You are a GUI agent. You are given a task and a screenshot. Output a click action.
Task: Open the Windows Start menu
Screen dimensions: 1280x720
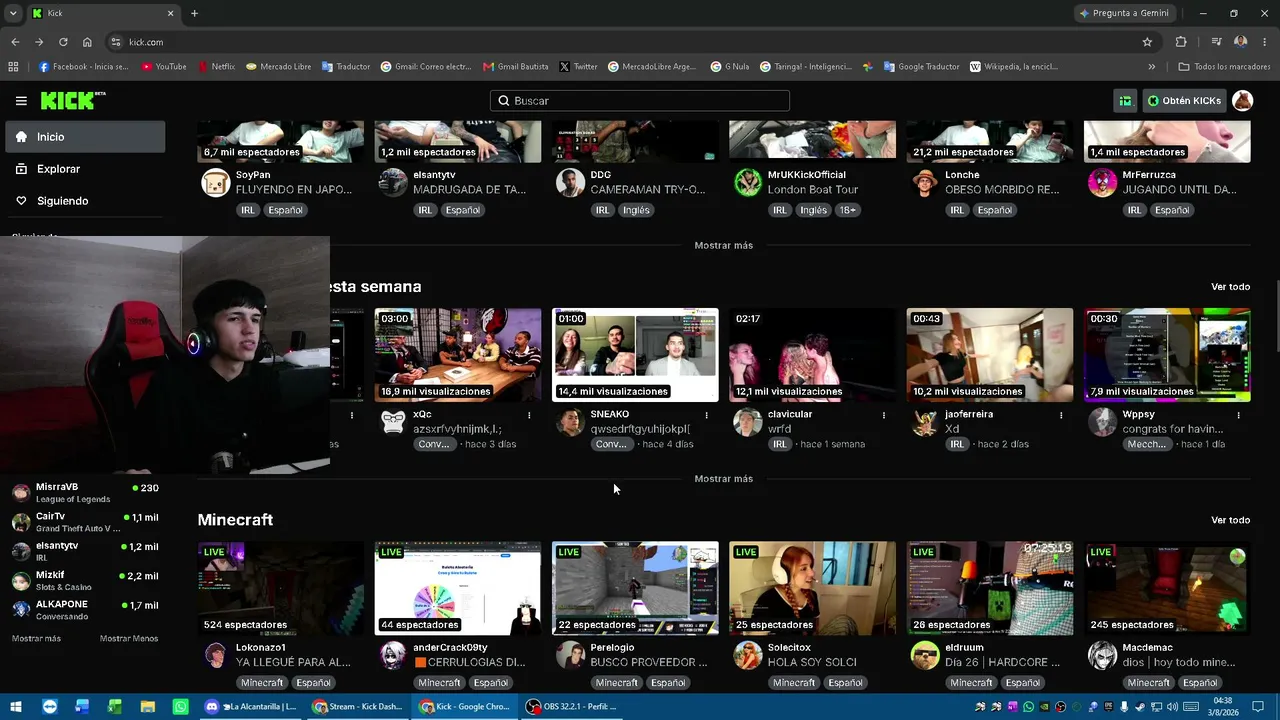click(x=17, y=706)
